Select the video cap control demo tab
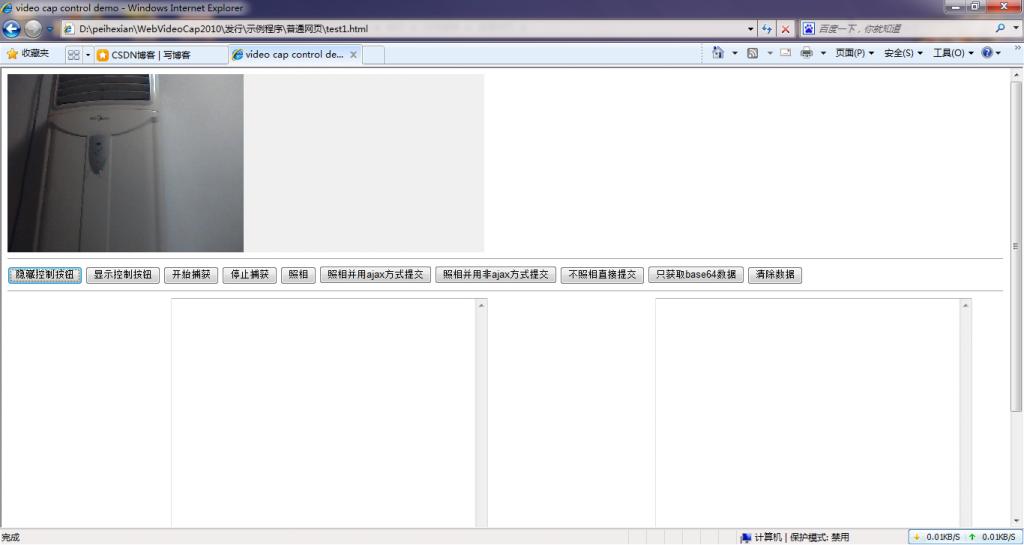This screenshot has width=1024, height=545. pos(288,55)
